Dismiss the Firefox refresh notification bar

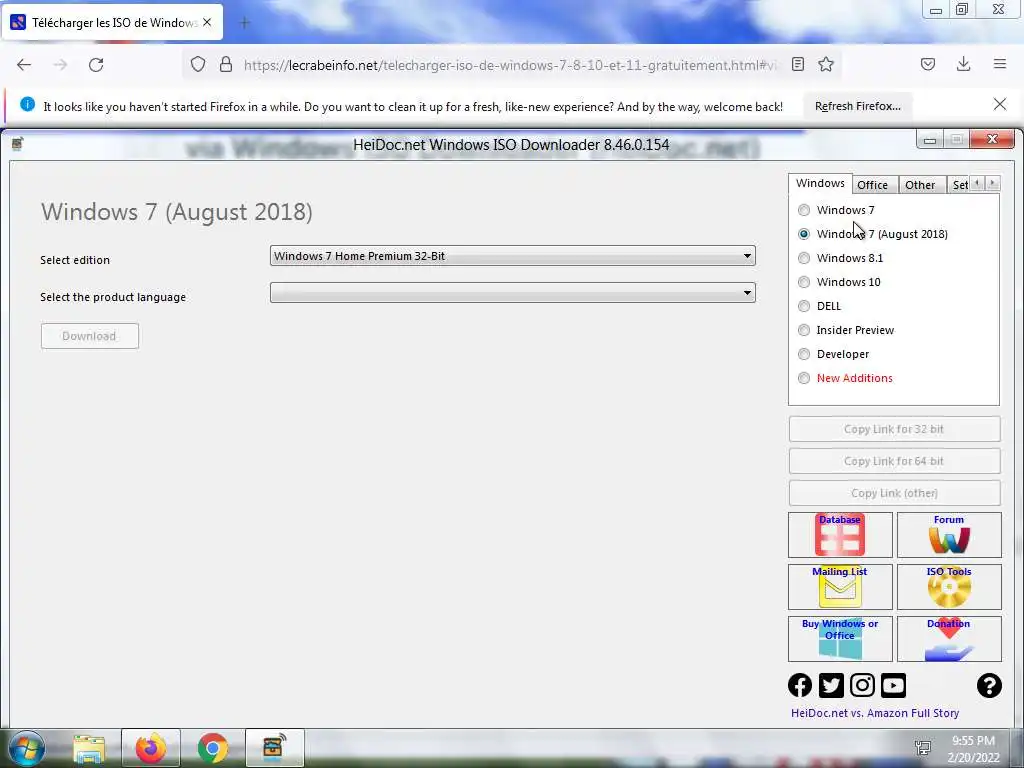[1000, 104]
